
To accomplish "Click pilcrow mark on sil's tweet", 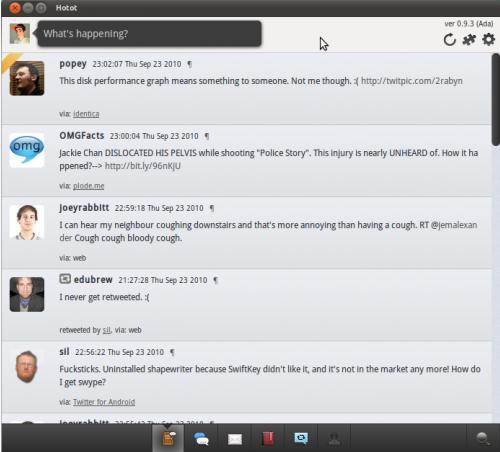I will tap(172, 352).
